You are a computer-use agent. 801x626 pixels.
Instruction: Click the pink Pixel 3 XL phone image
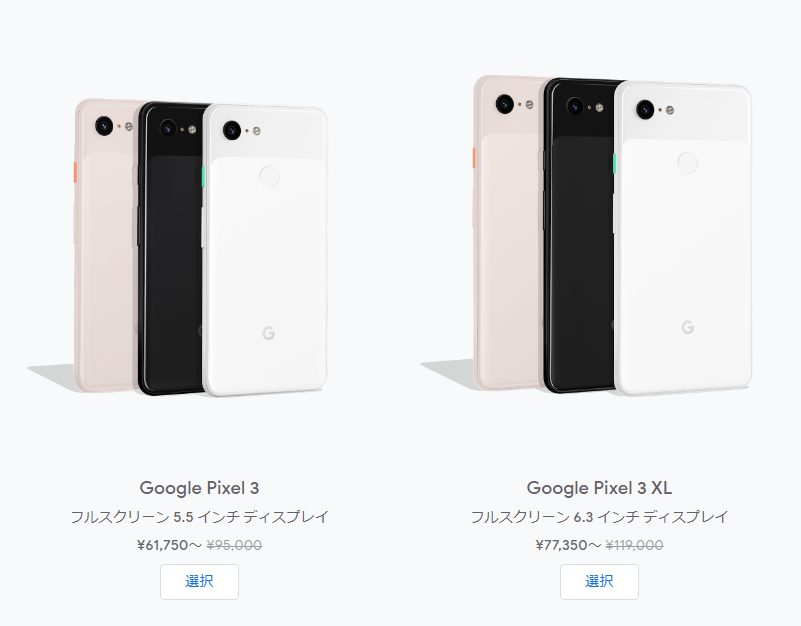(x=508, y=233)
